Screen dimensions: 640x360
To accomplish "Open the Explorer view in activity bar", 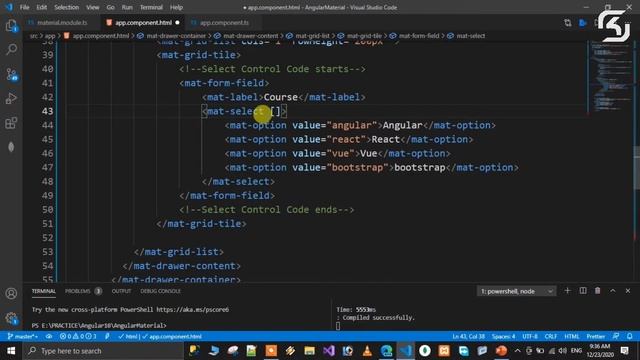I will [11, 26].
